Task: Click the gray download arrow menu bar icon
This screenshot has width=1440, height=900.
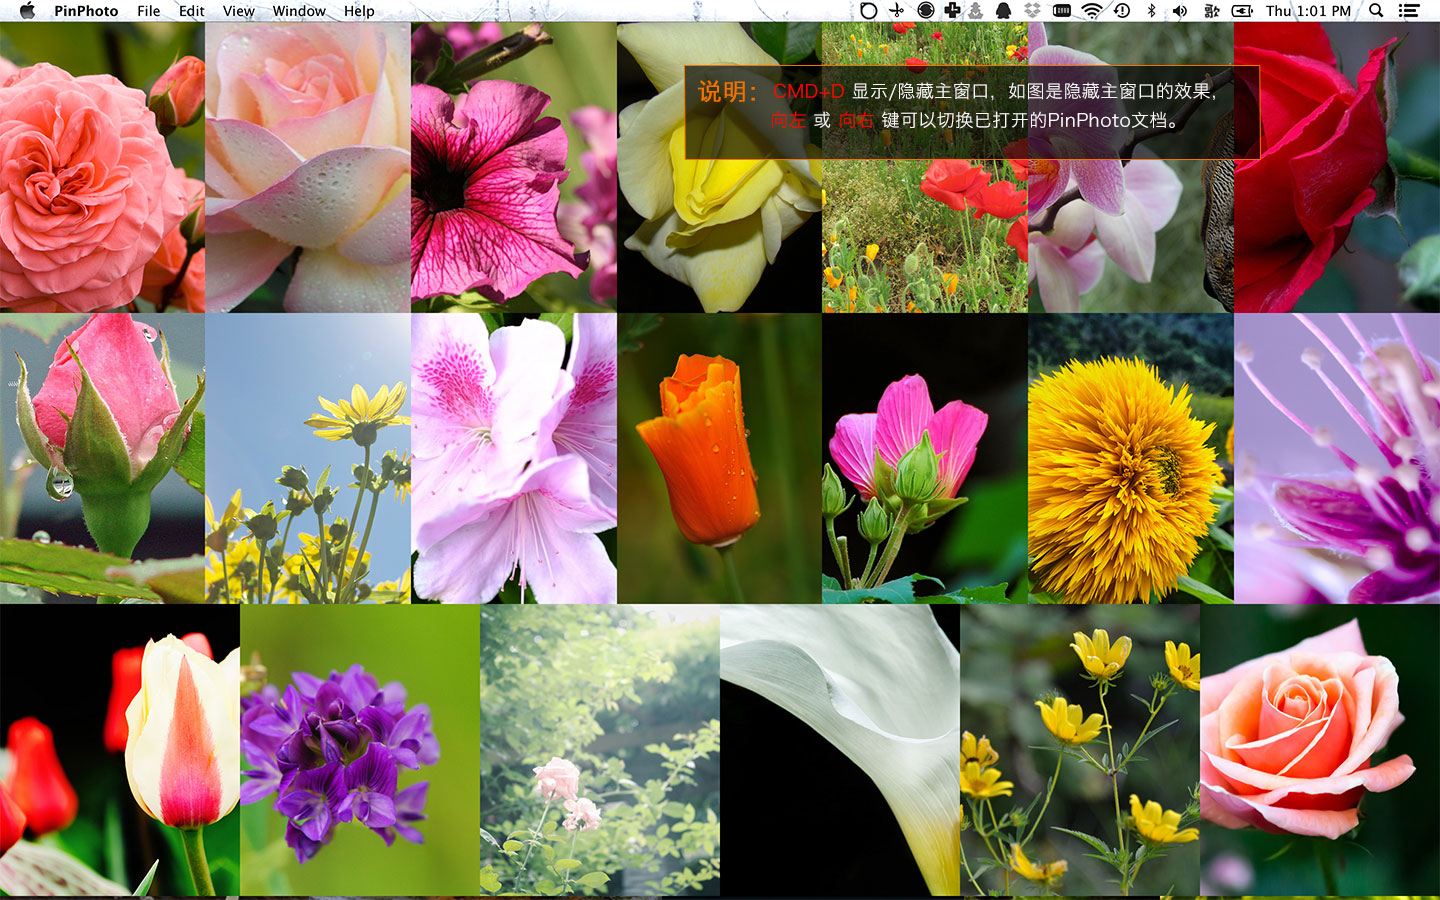Action: coord(976,11)
